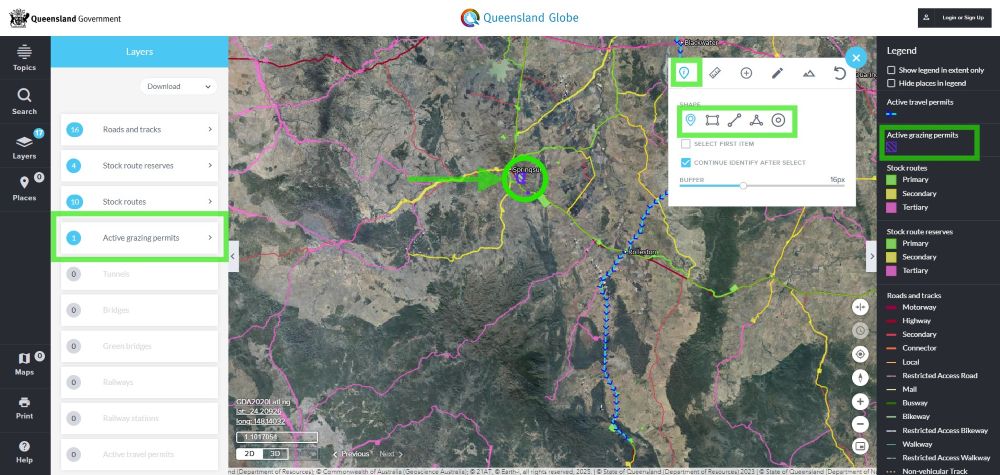This screenshot has width=1000, height=475.
Task: Click the time slider clock icon
Action: click(860, 331)
